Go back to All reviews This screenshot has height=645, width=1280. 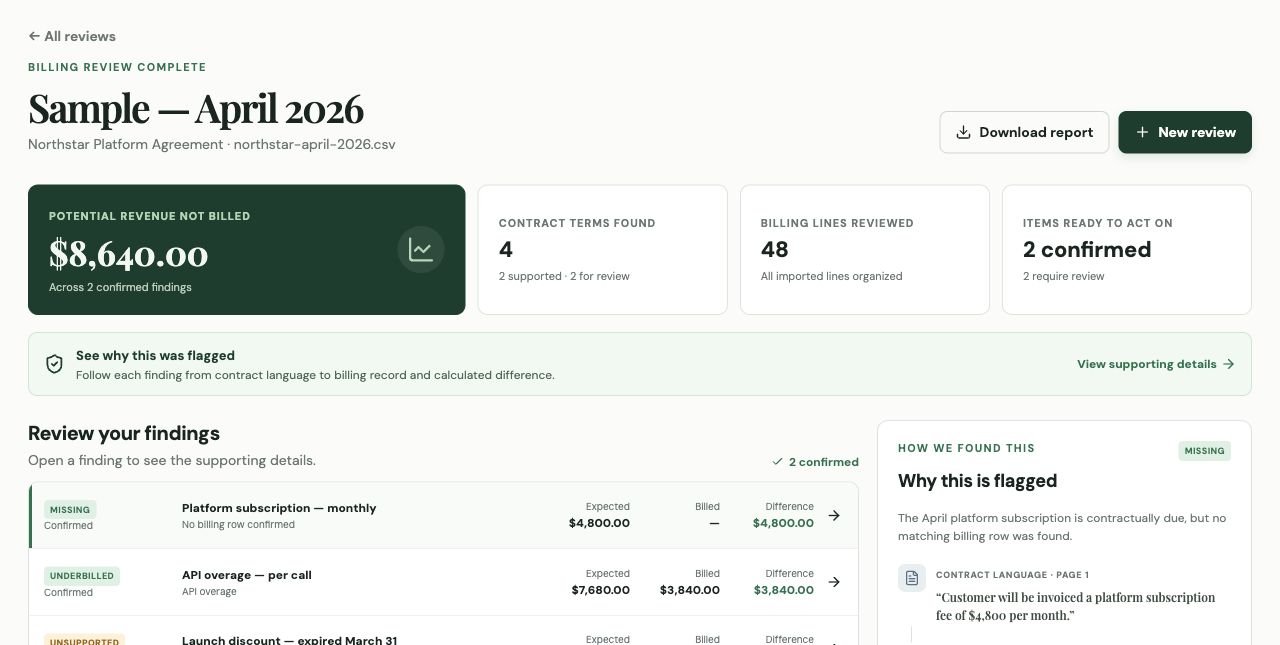72,36
